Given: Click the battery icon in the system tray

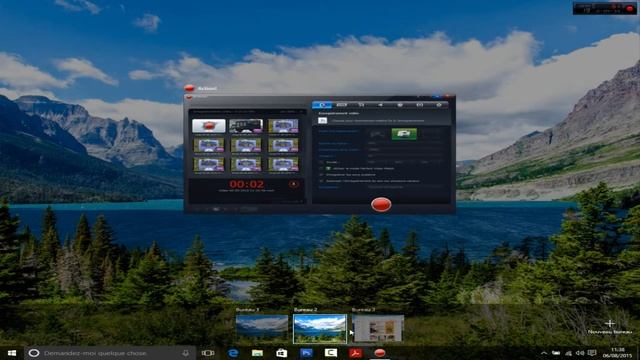Looking at the screenshot, I should (556, 353).
